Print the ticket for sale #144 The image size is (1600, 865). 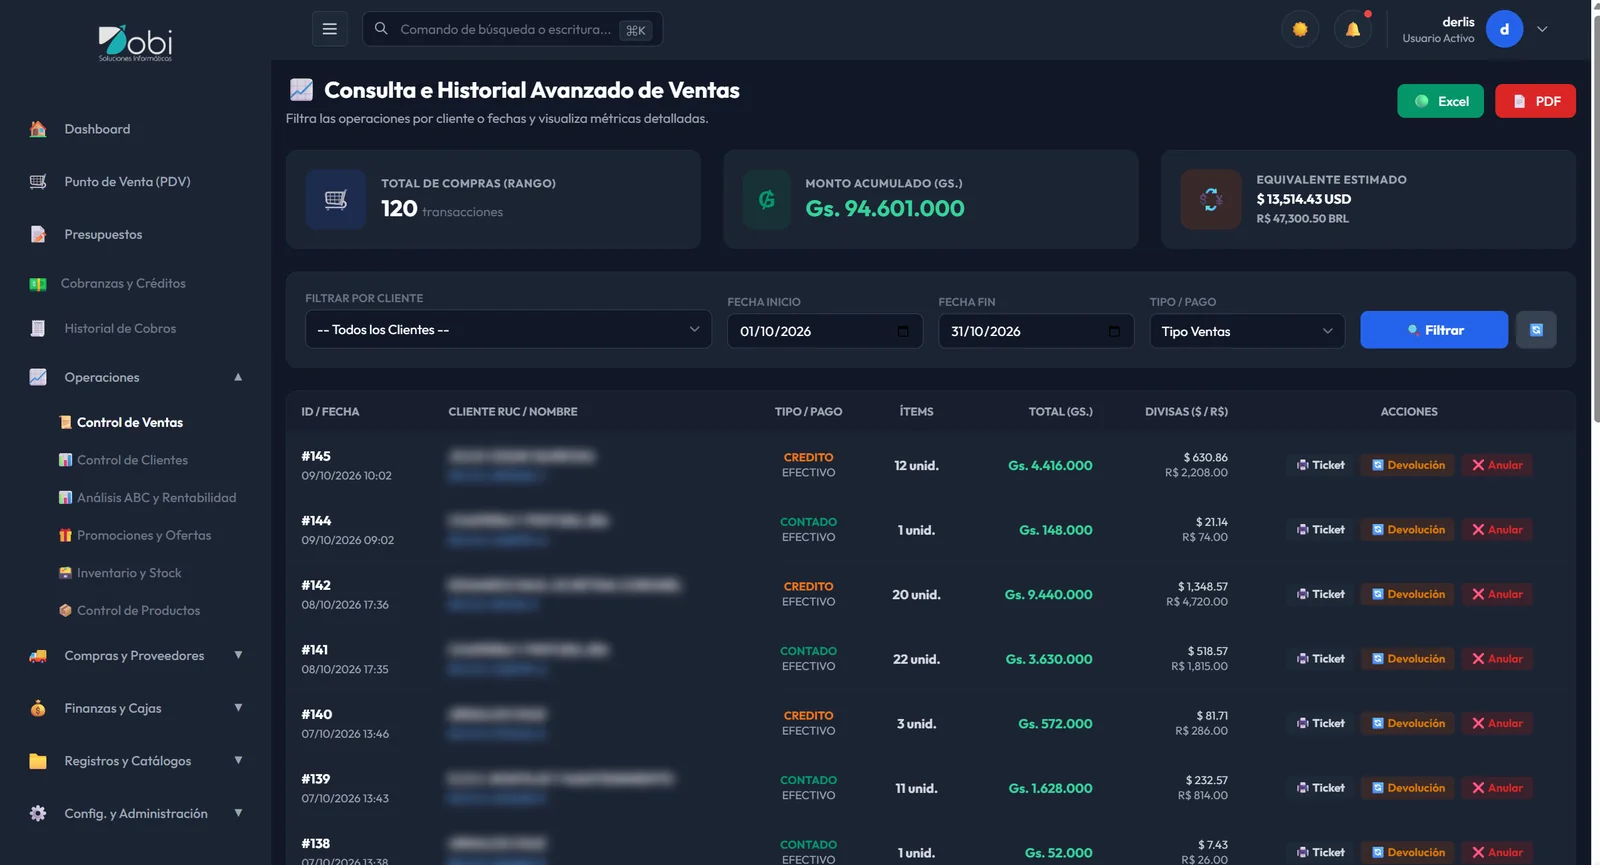[1320, 530]
